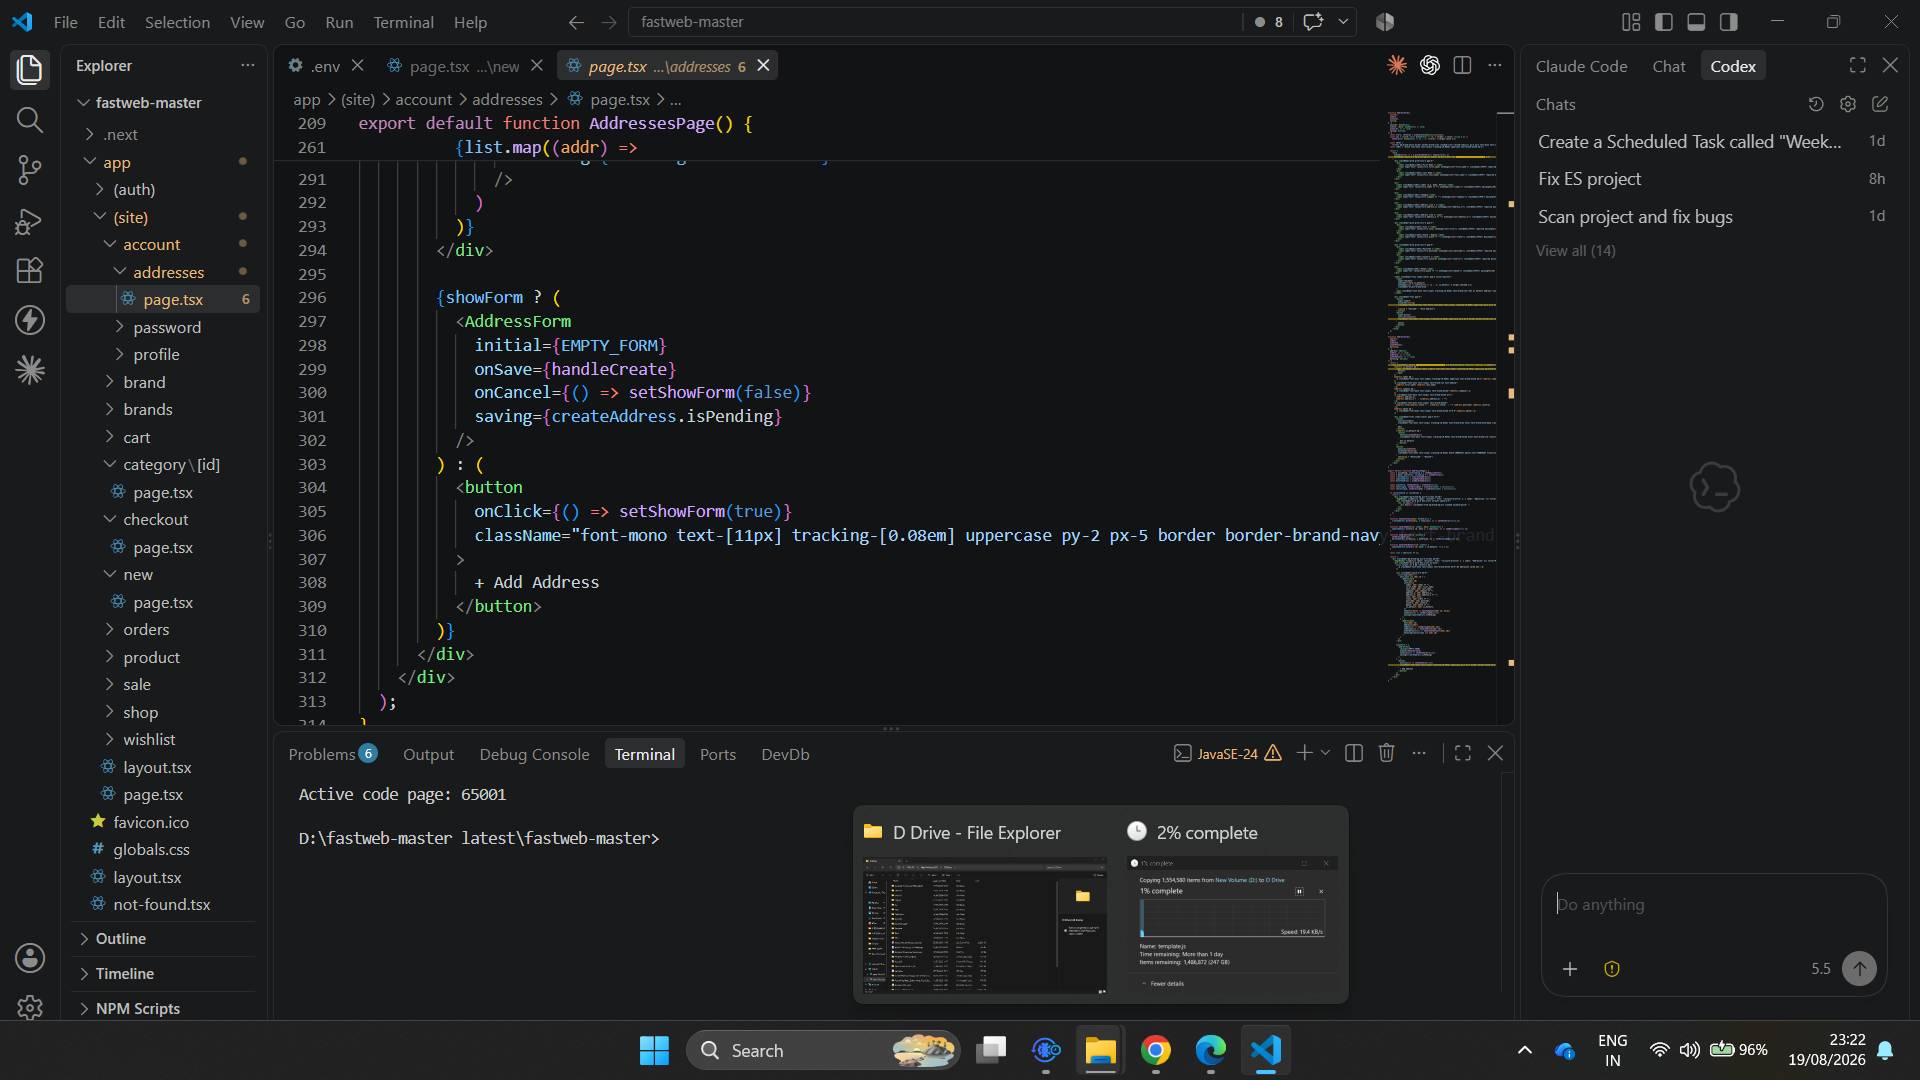Open the new terminal launch profile dropdown

coord(1326,753)
